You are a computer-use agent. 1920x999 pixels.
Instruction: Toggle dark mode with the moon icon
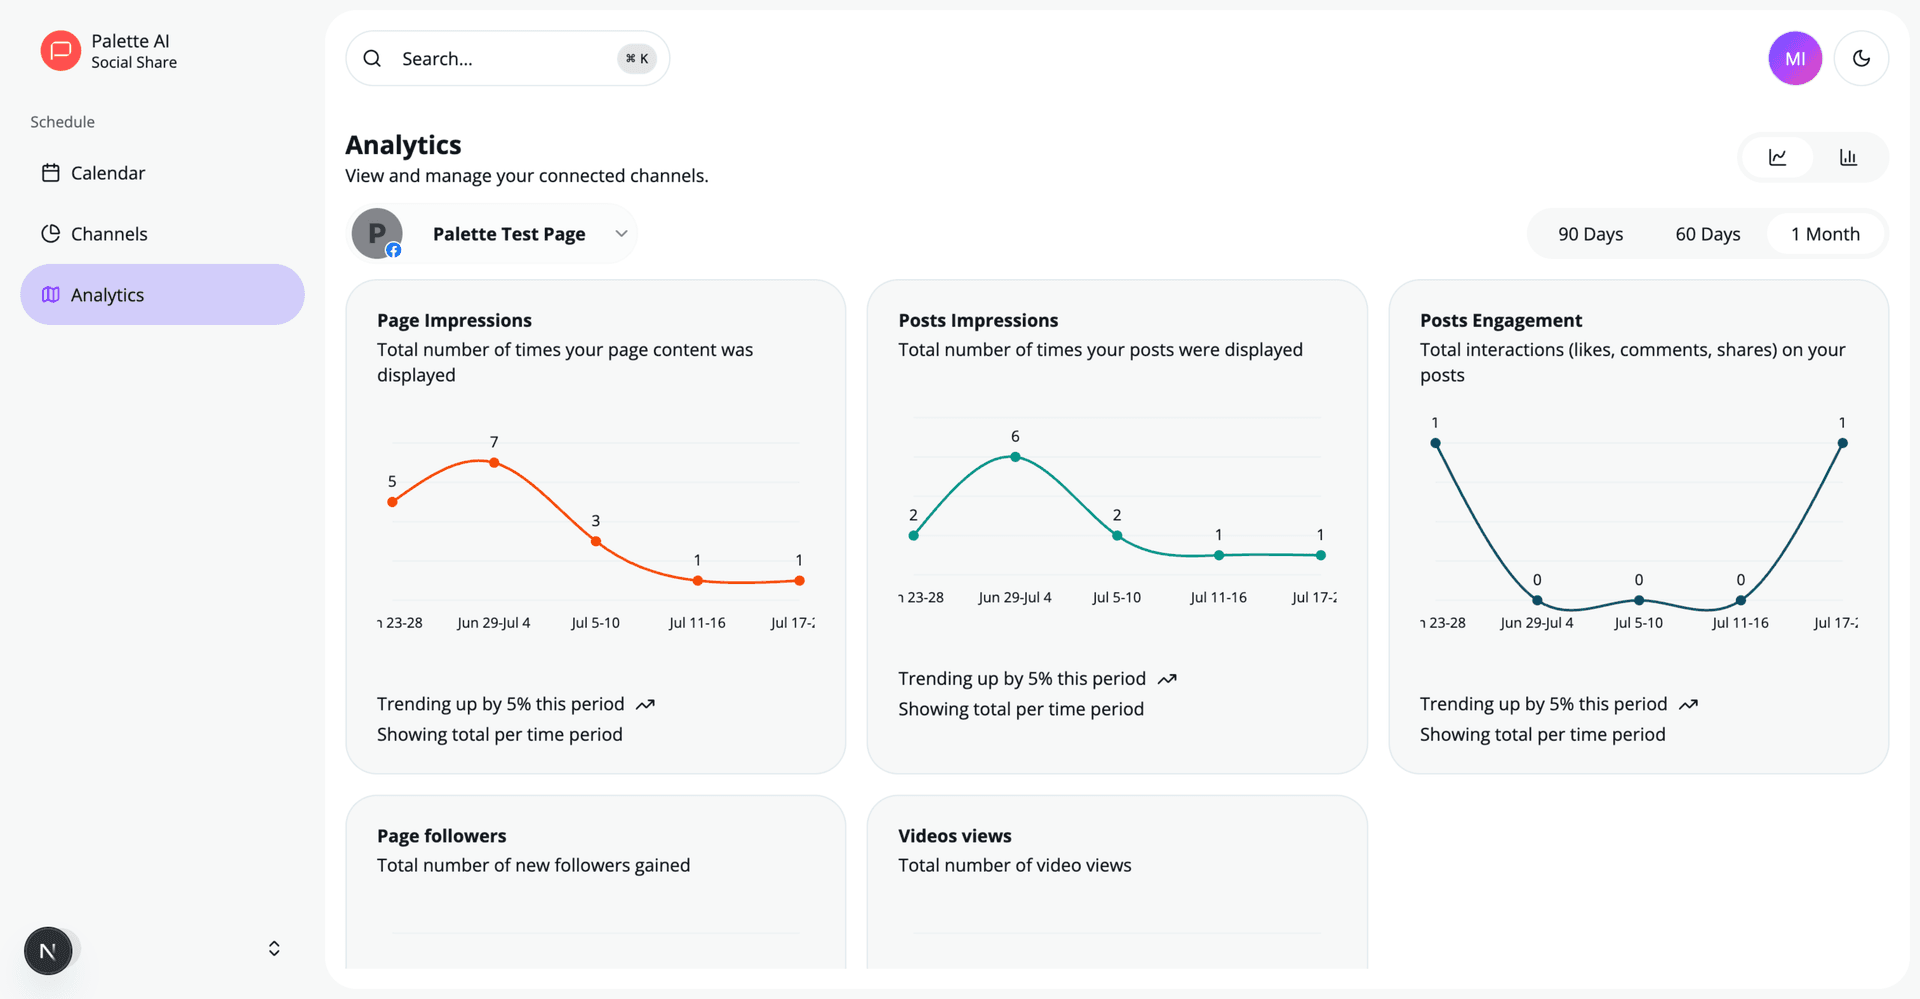(1862, 58)
